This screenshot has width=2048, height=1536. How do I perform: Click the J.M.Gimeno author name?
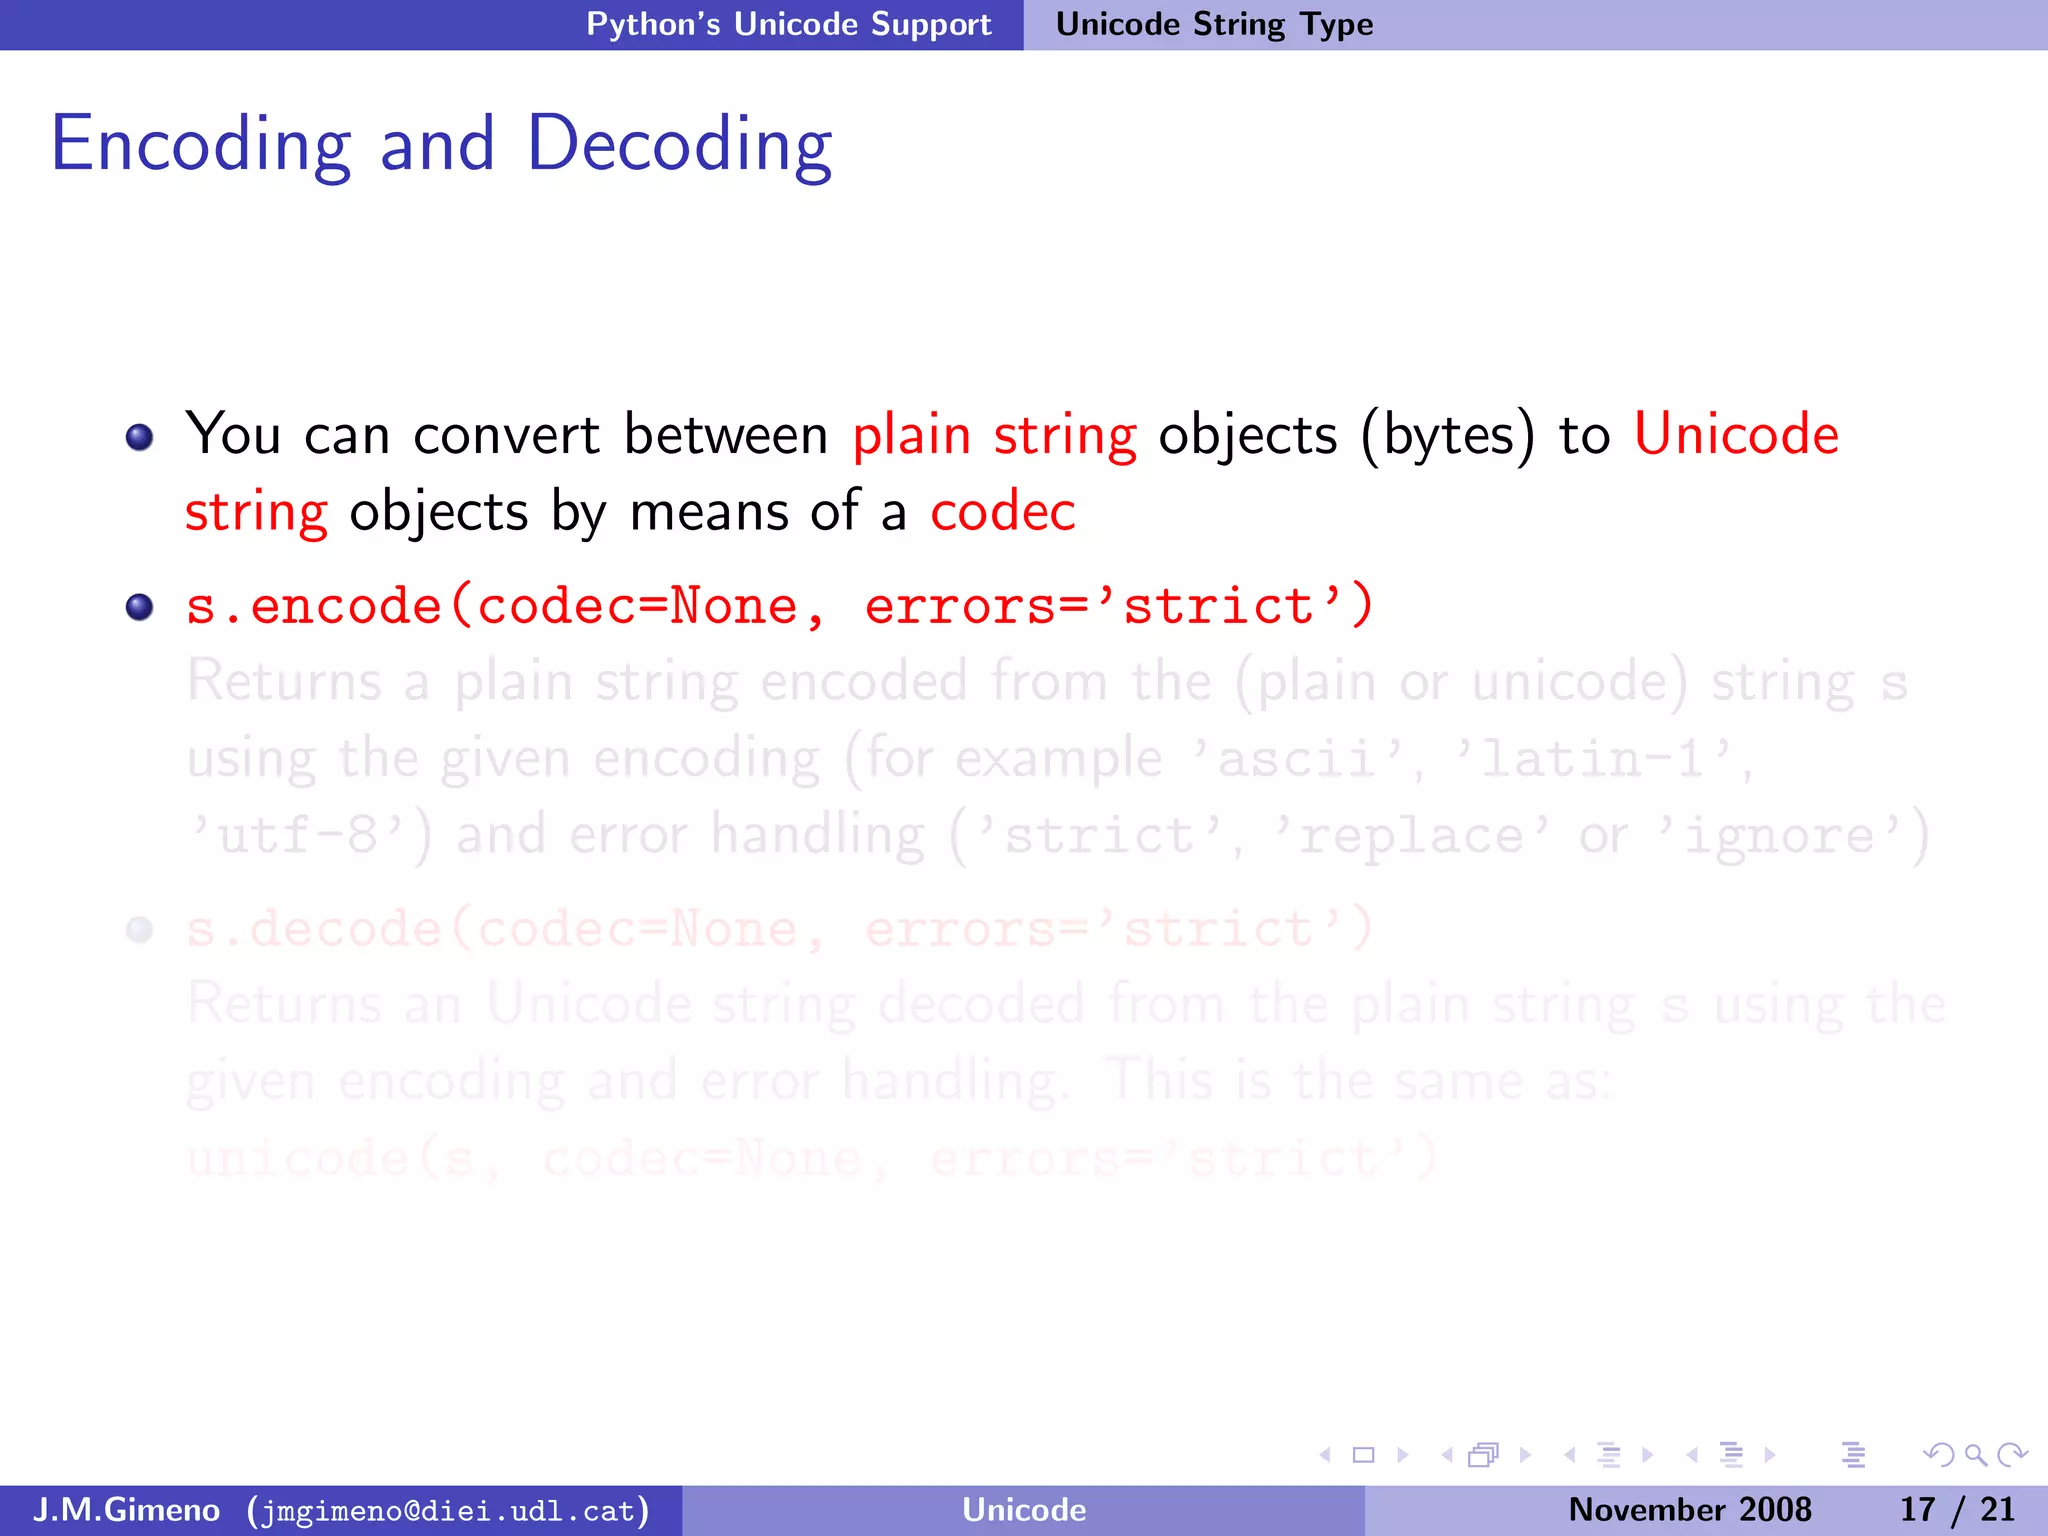126,1510
